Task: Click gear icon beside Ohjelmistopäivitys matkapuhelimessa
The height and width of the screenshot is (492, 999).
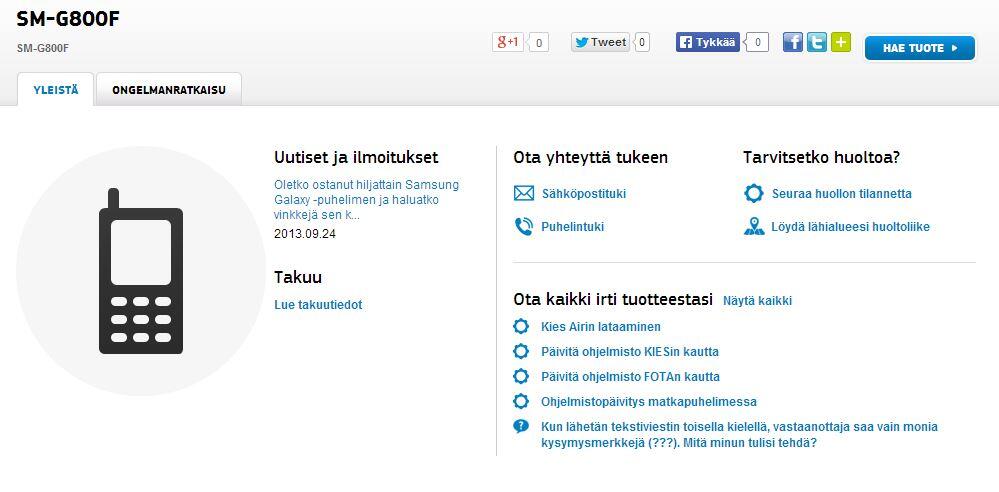Action: 521,401
